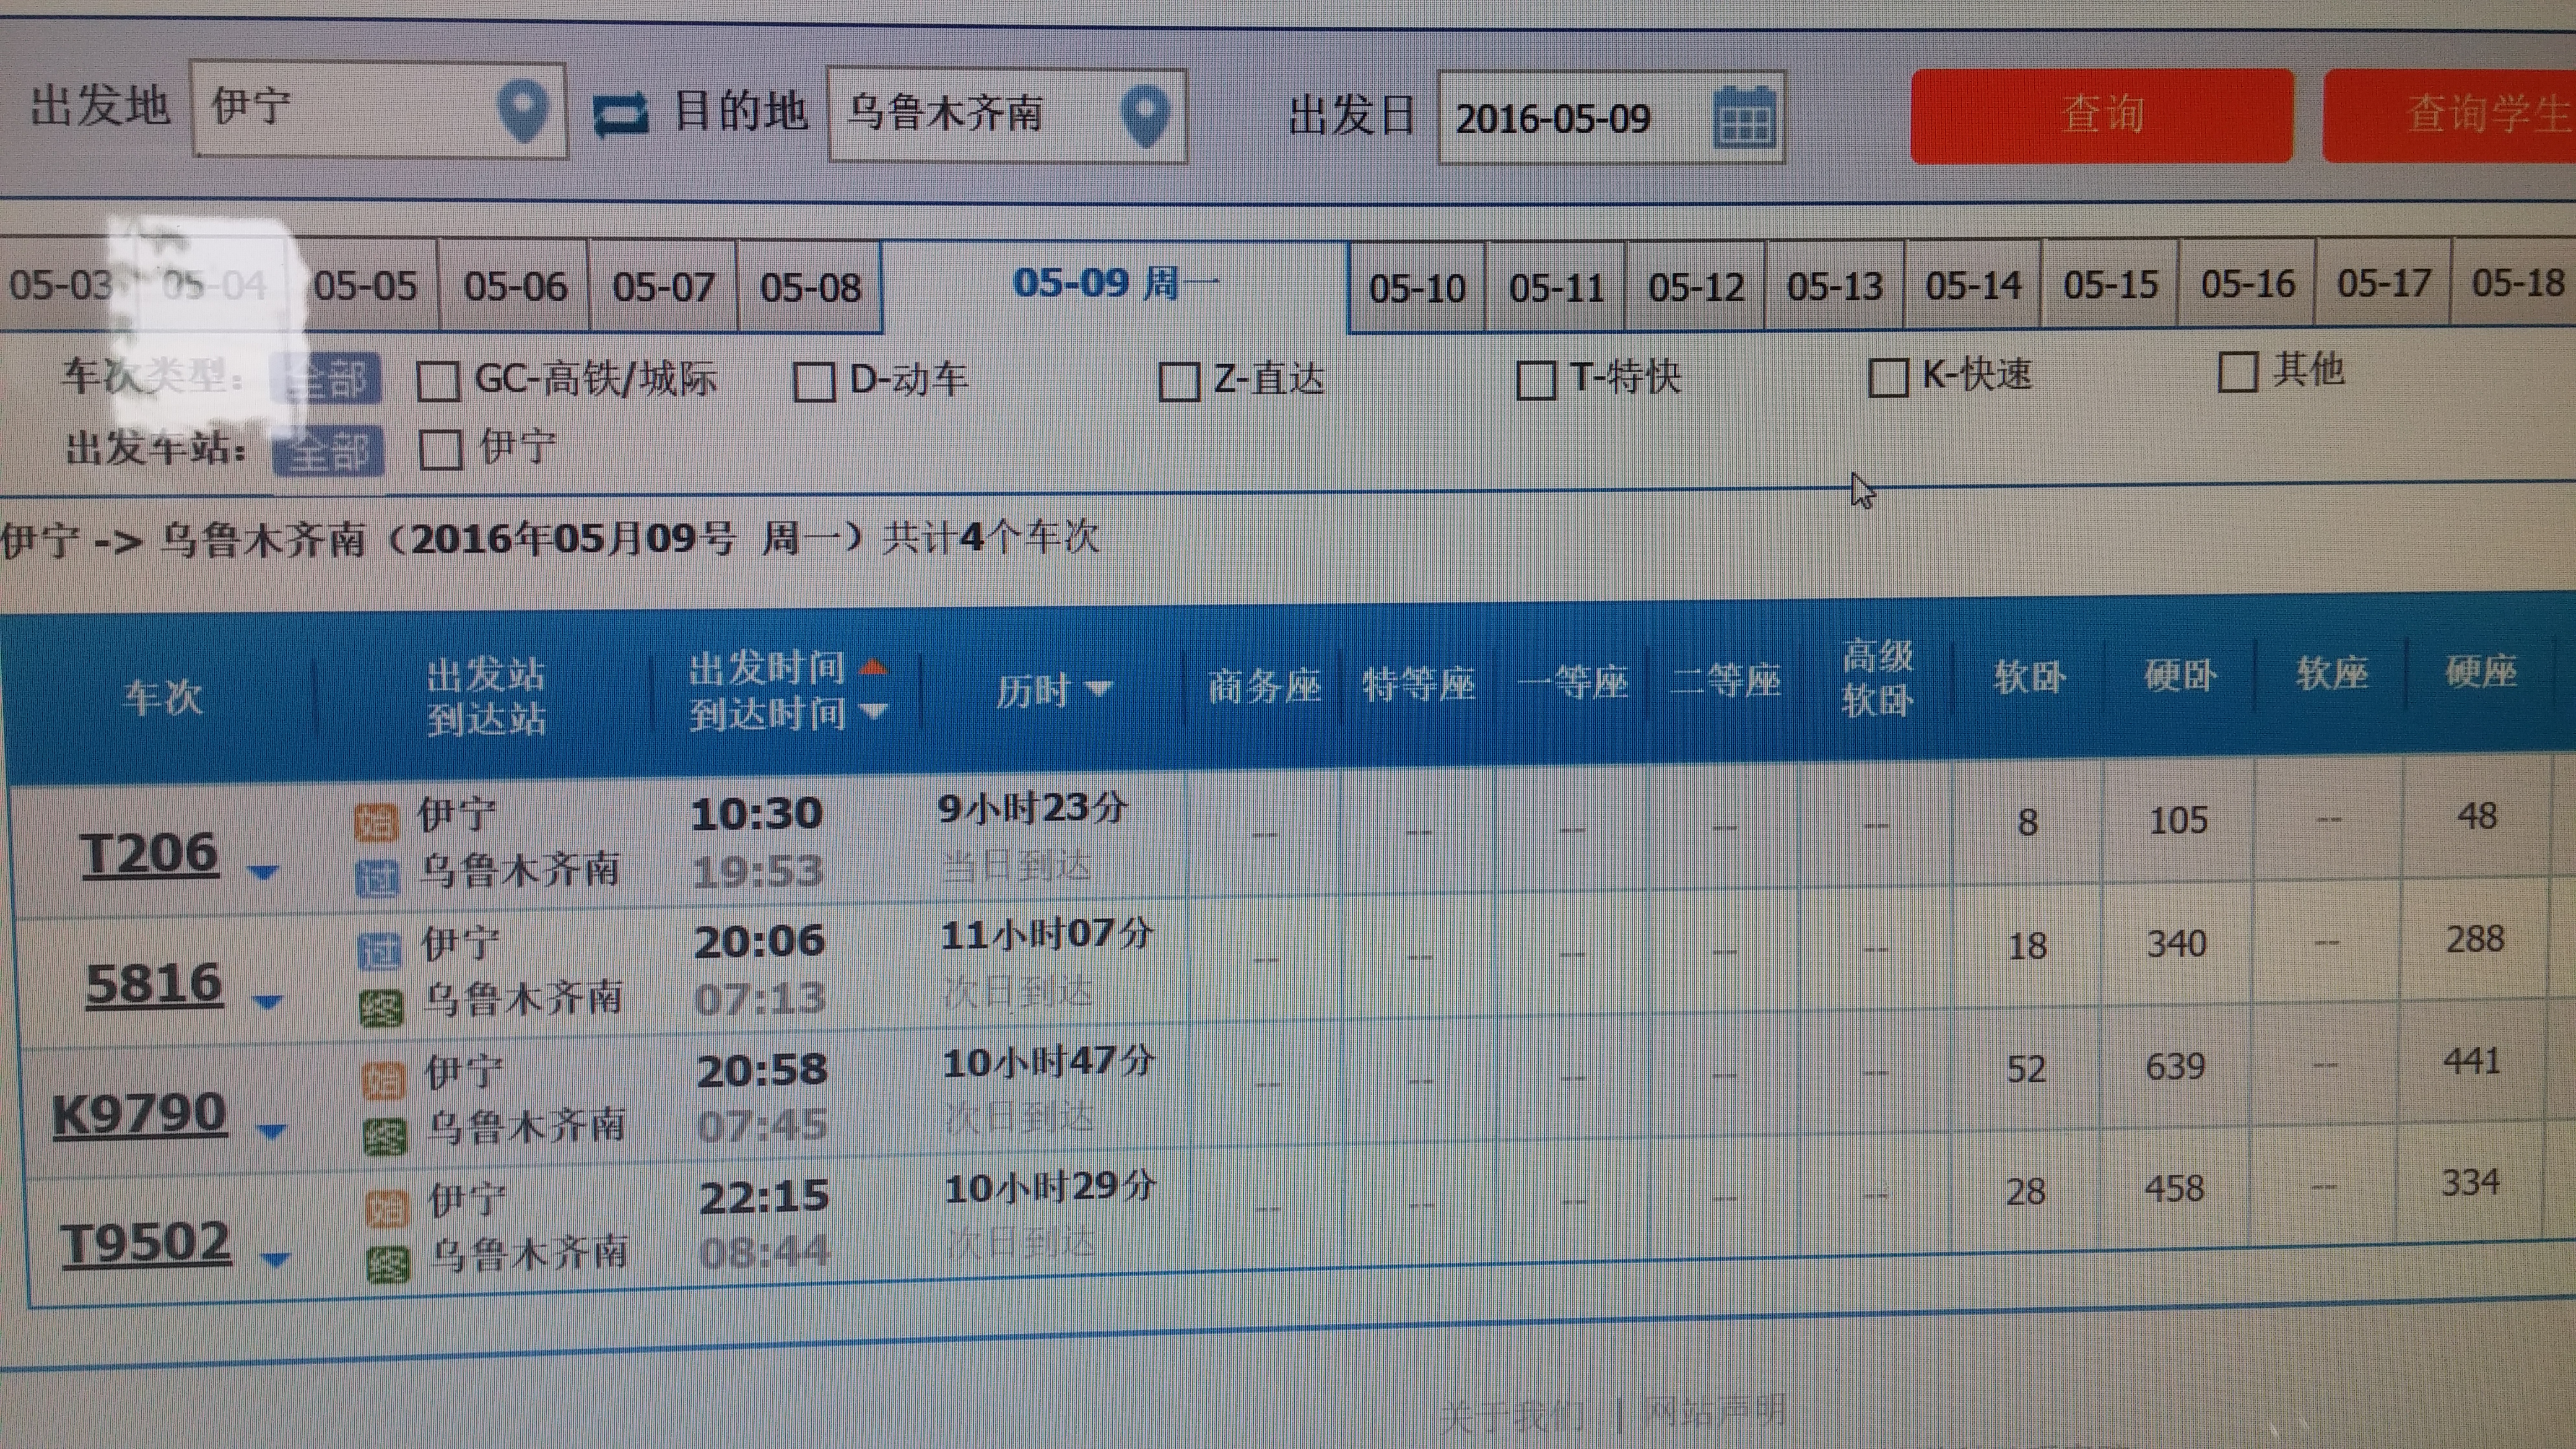Enable the D-动车 train type filter
This screenshot has height=1449, width=2576.
click(814, 381)
